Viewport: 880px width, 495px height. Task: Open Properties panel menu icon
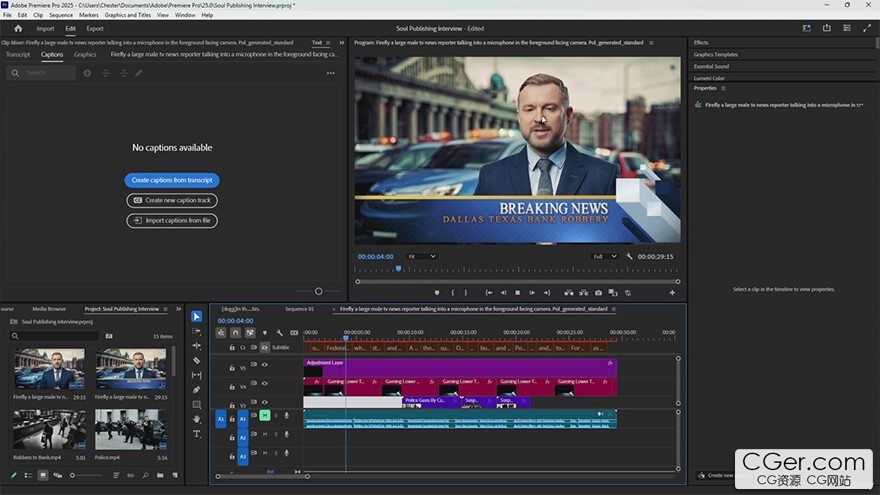pos(723,88)
